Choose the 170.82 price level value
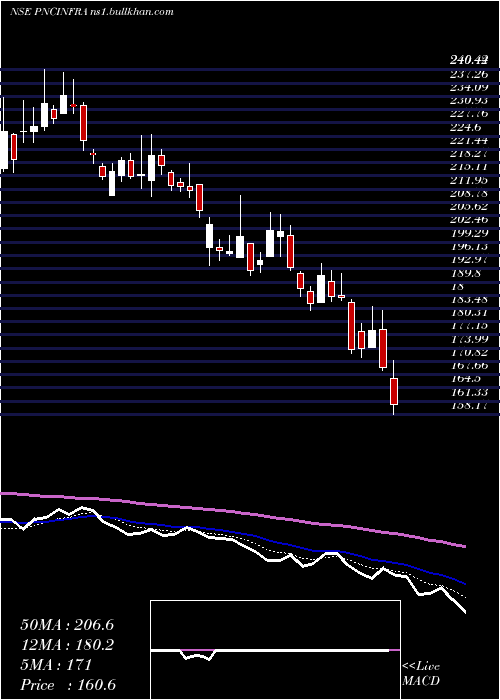The image size is (500, 700). 468,353
